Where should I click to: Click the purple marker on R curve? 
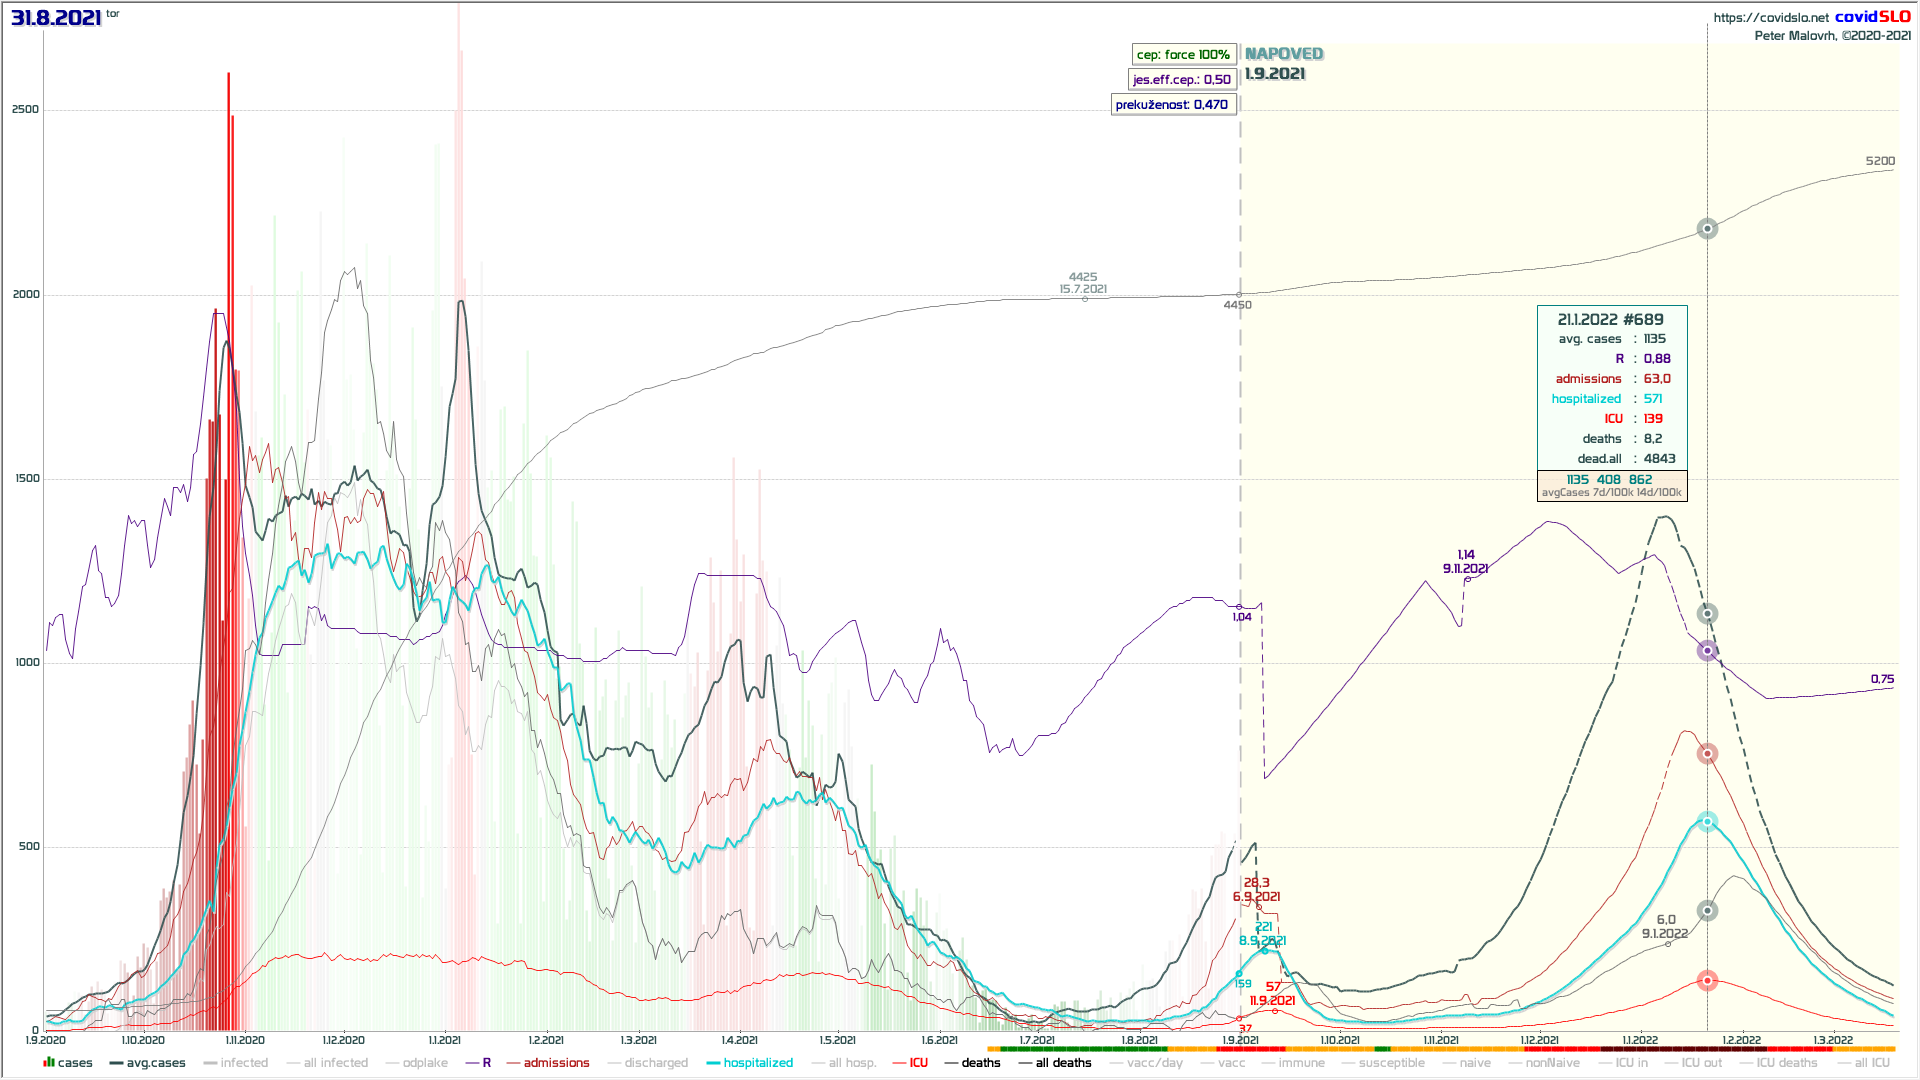pos(1707,651)
